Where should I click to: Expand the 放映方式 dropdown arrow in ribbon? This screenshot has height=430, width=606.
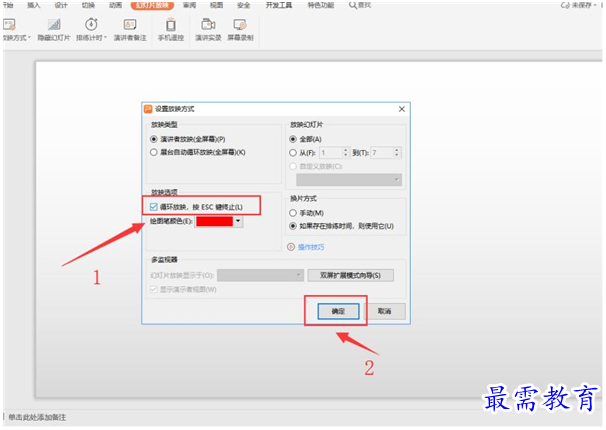(x=29, y=38)
